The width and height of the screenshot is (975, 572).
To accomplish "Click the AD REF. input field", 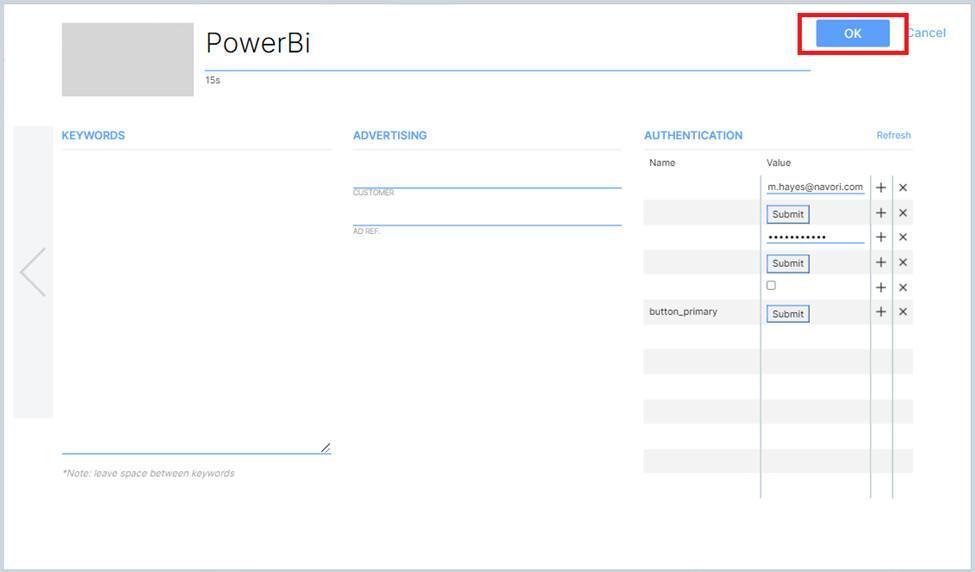I will [487, 217].
